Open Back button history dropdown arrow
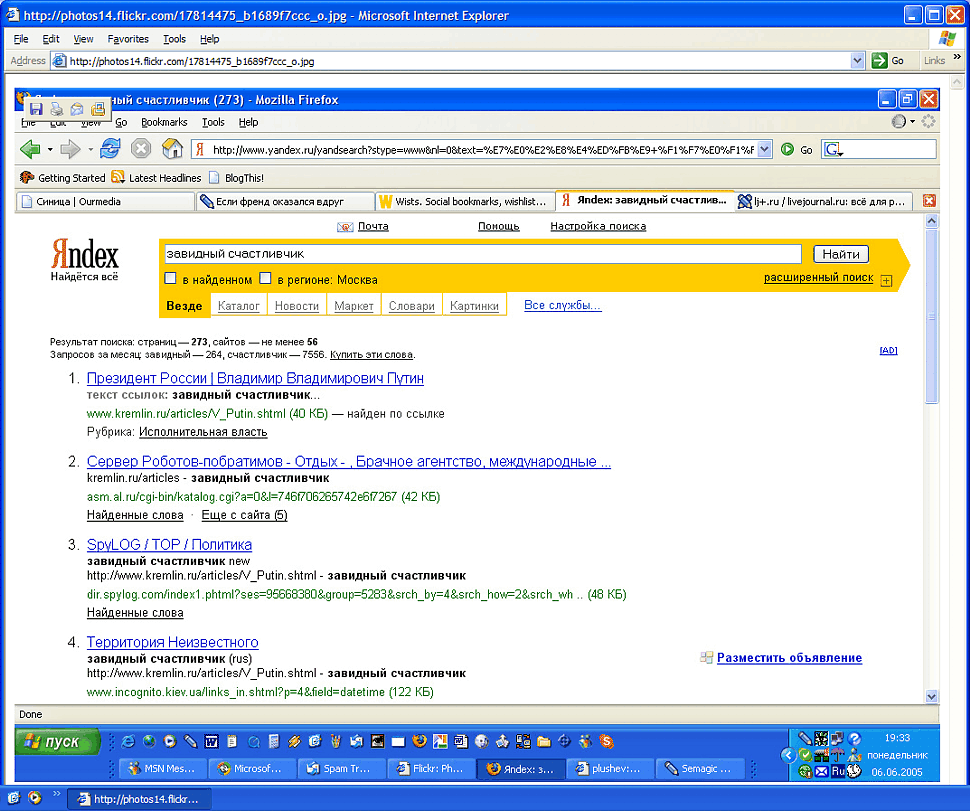The height and width of the screenshot is (811, 970). point(50,149)
